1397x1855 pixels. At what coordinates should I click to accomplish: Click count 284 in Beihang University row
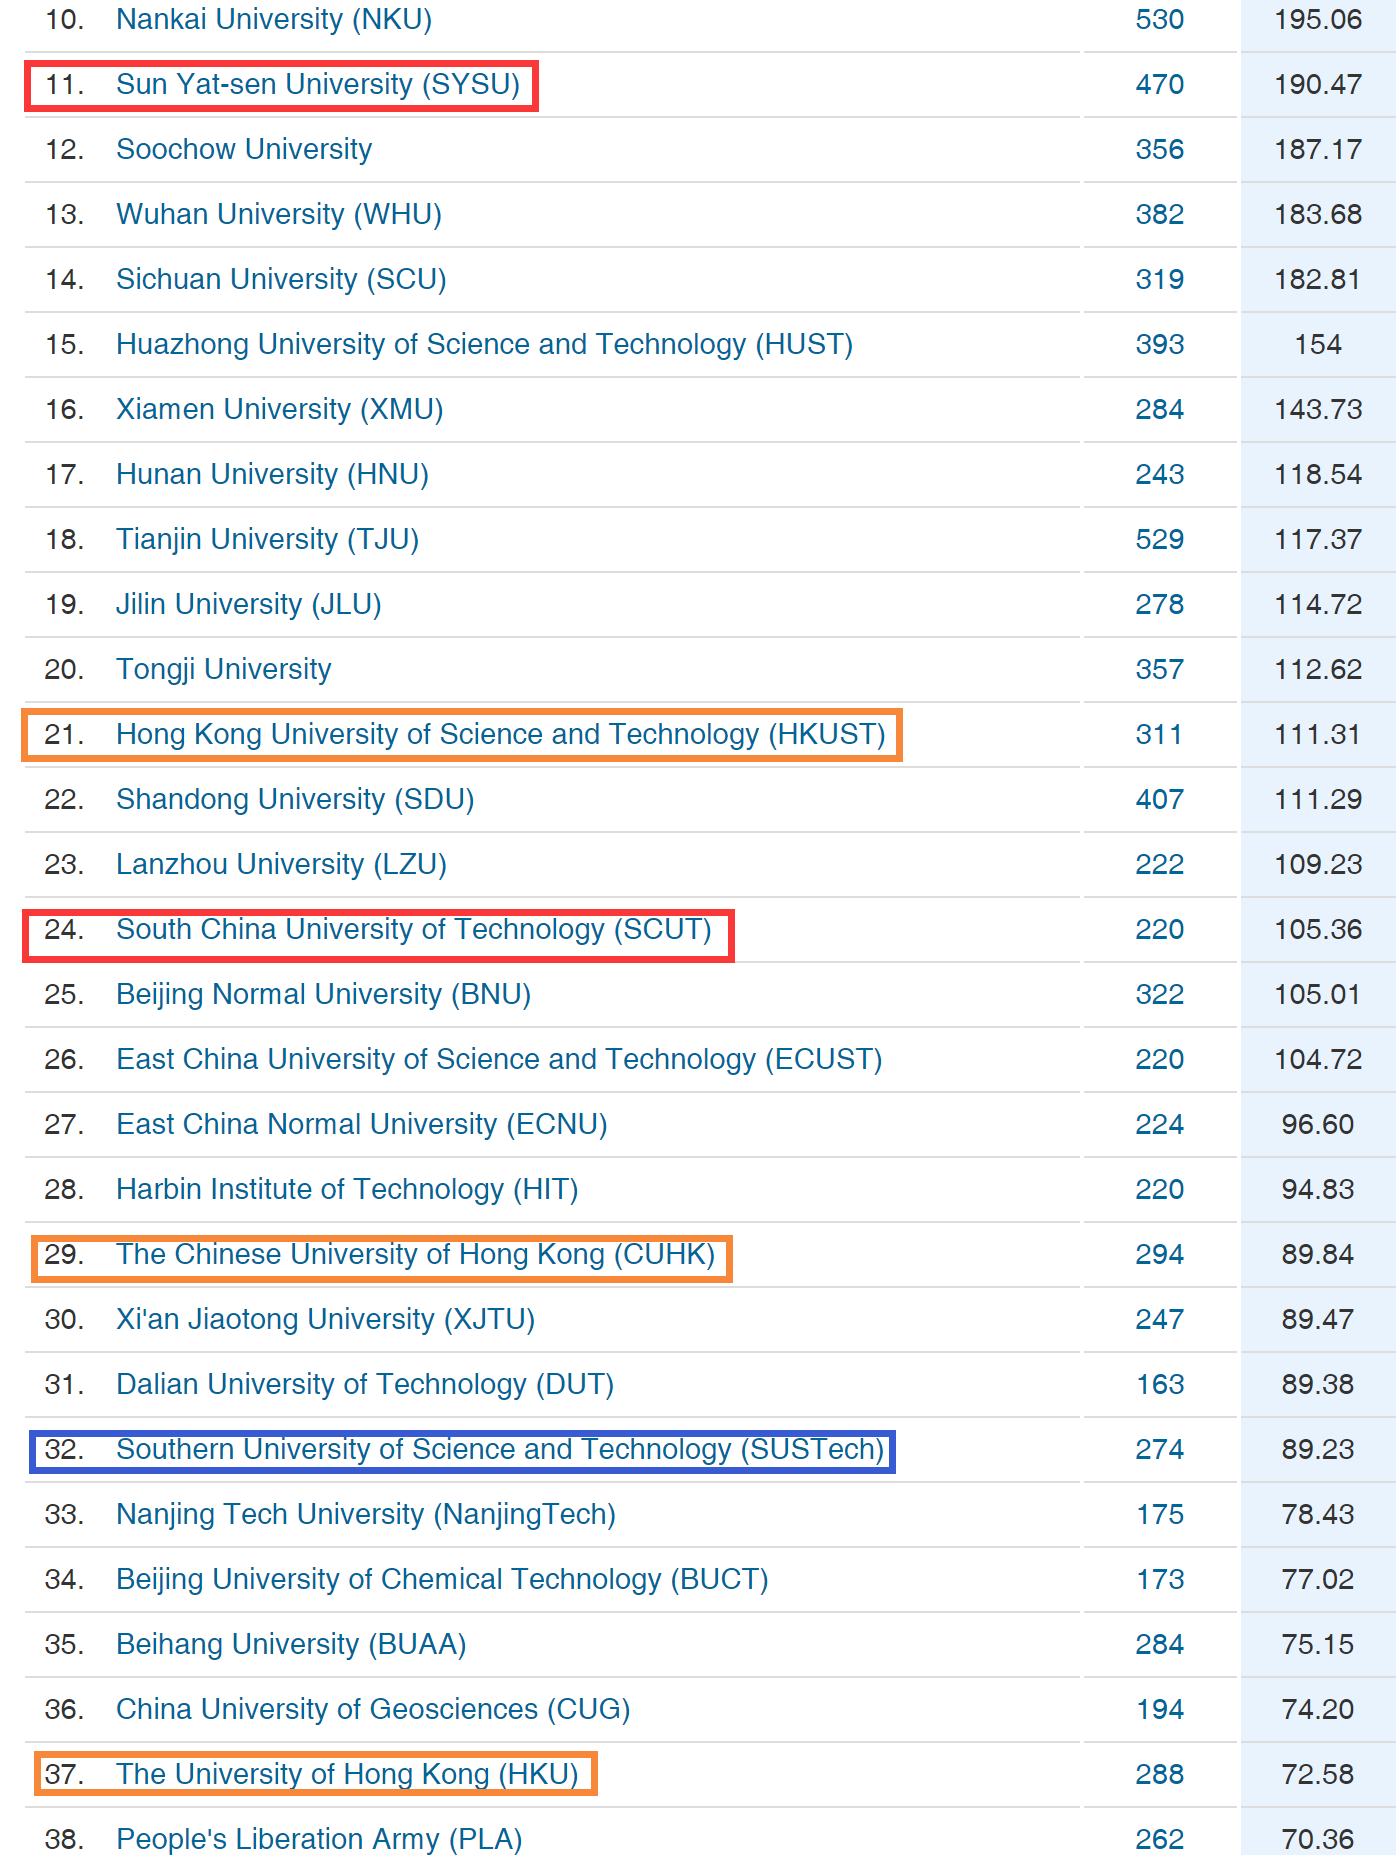click(x=1160, y=1645)
